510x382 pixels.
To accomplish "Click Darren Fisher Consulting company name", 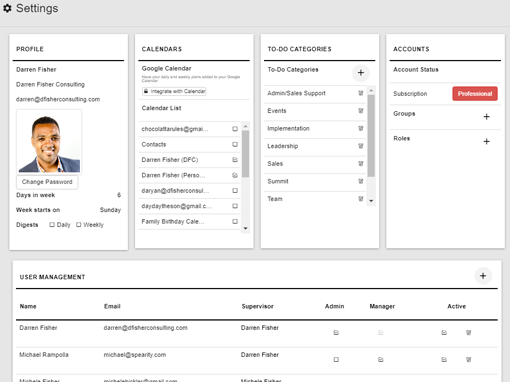I will click(50, 84).
